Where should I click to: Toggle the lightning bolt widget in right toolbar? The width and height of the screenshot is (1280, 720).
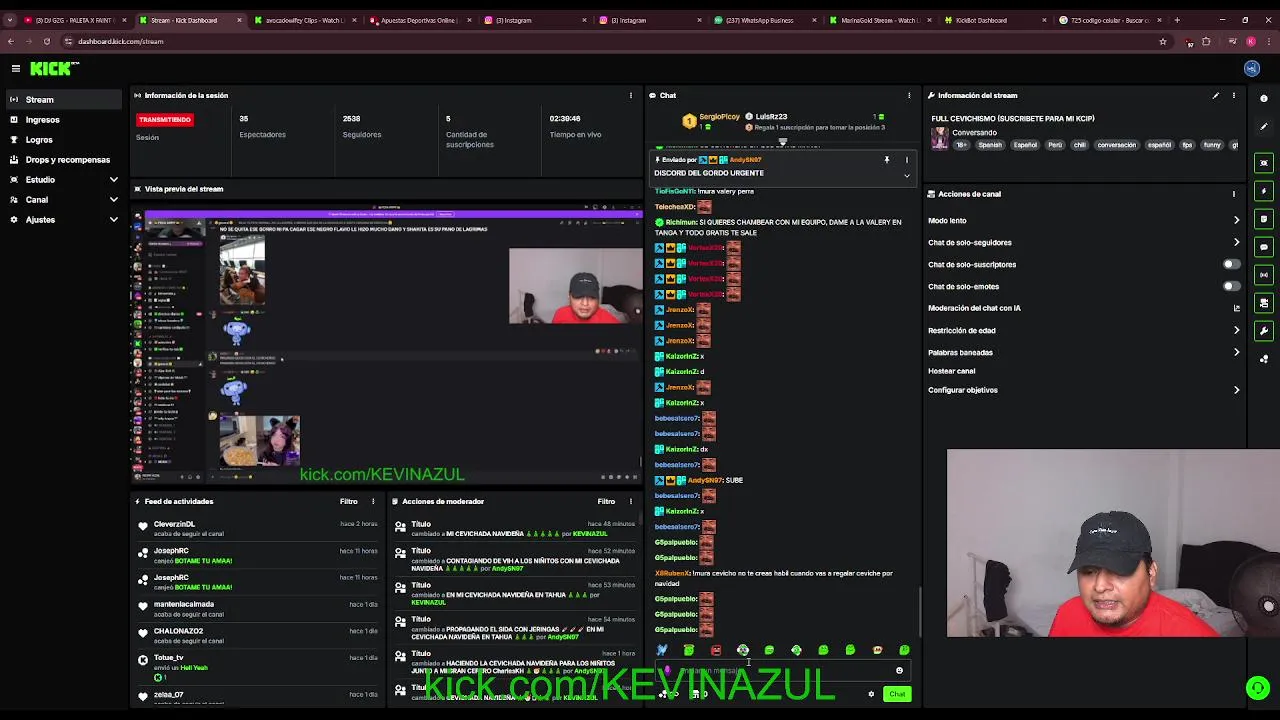click(1264, 191)
